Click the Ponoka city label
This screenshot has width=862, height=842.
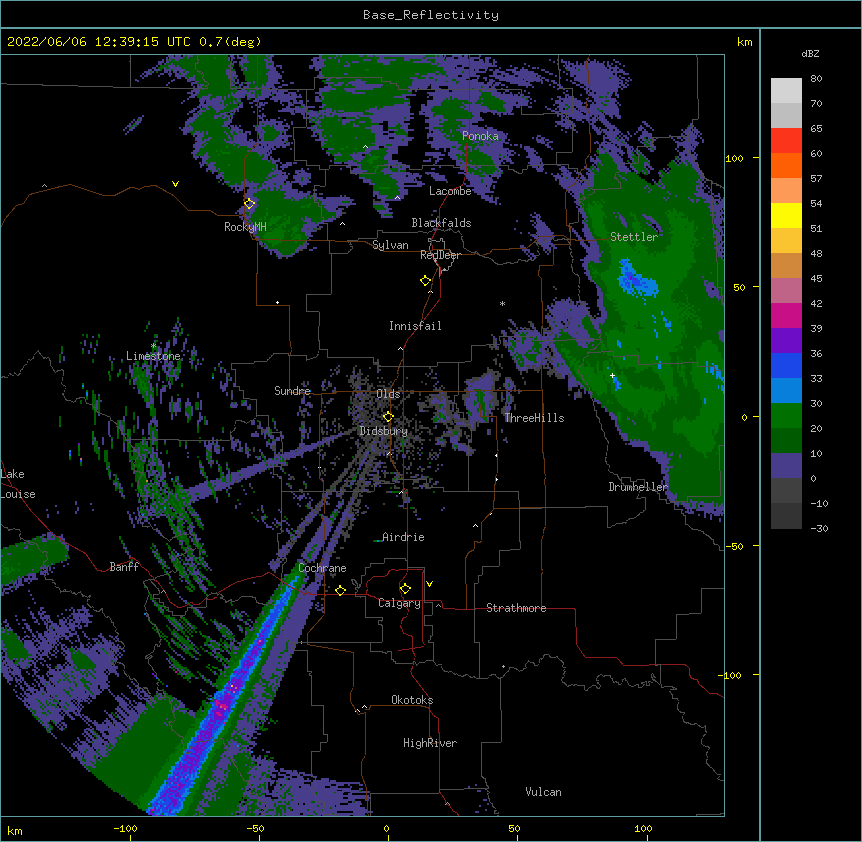click(x=480, y=136)
